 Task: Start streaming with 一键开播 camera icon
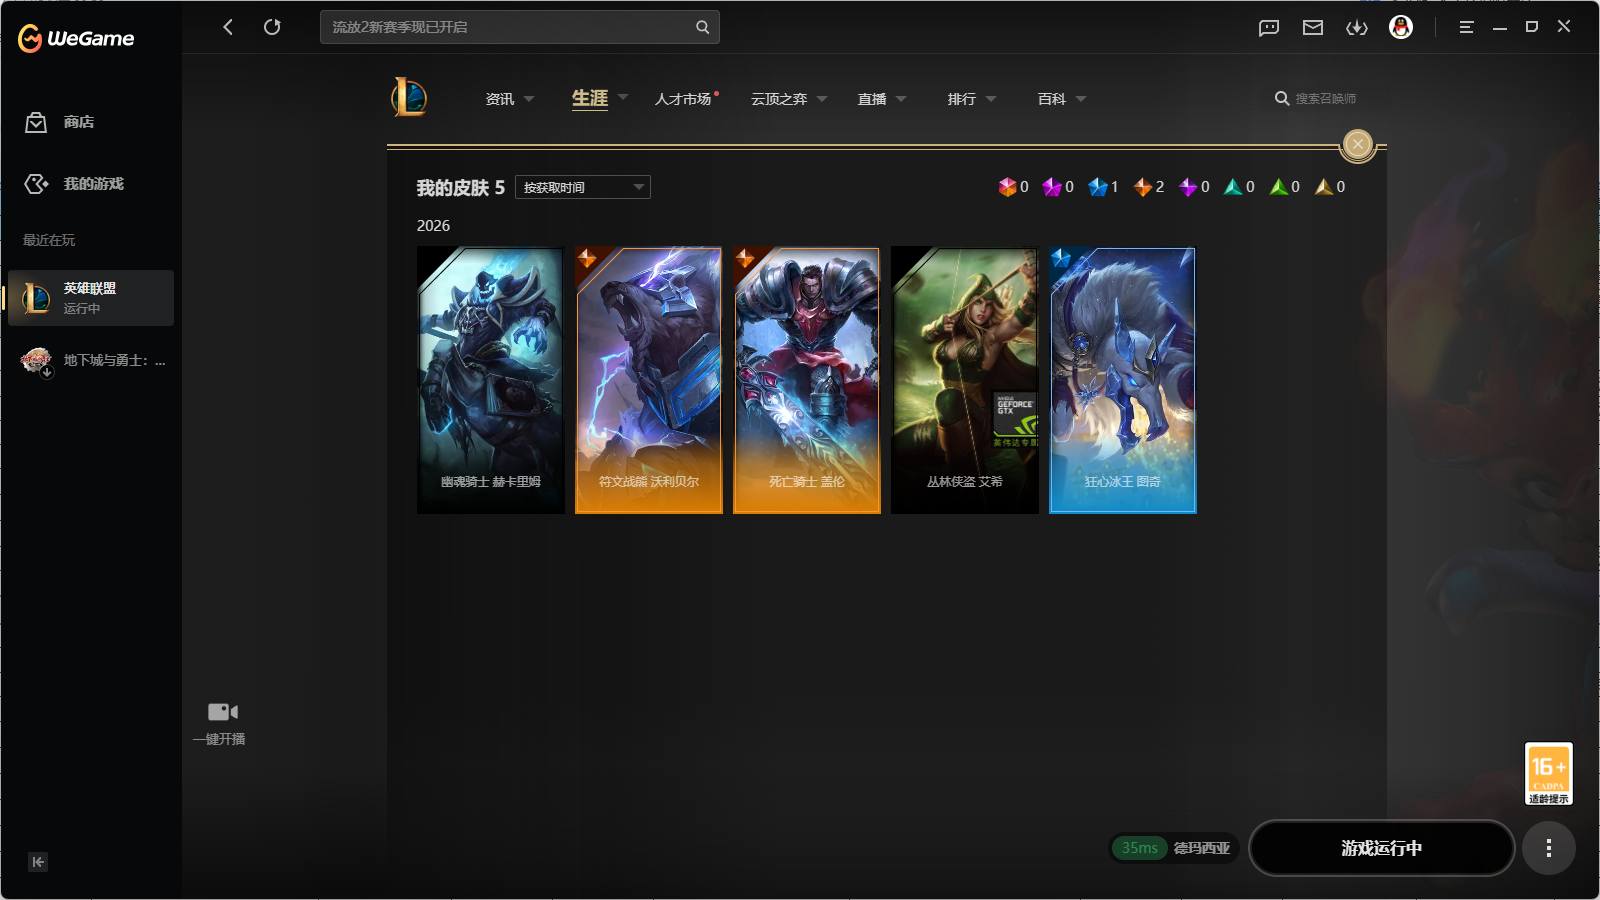220,724
